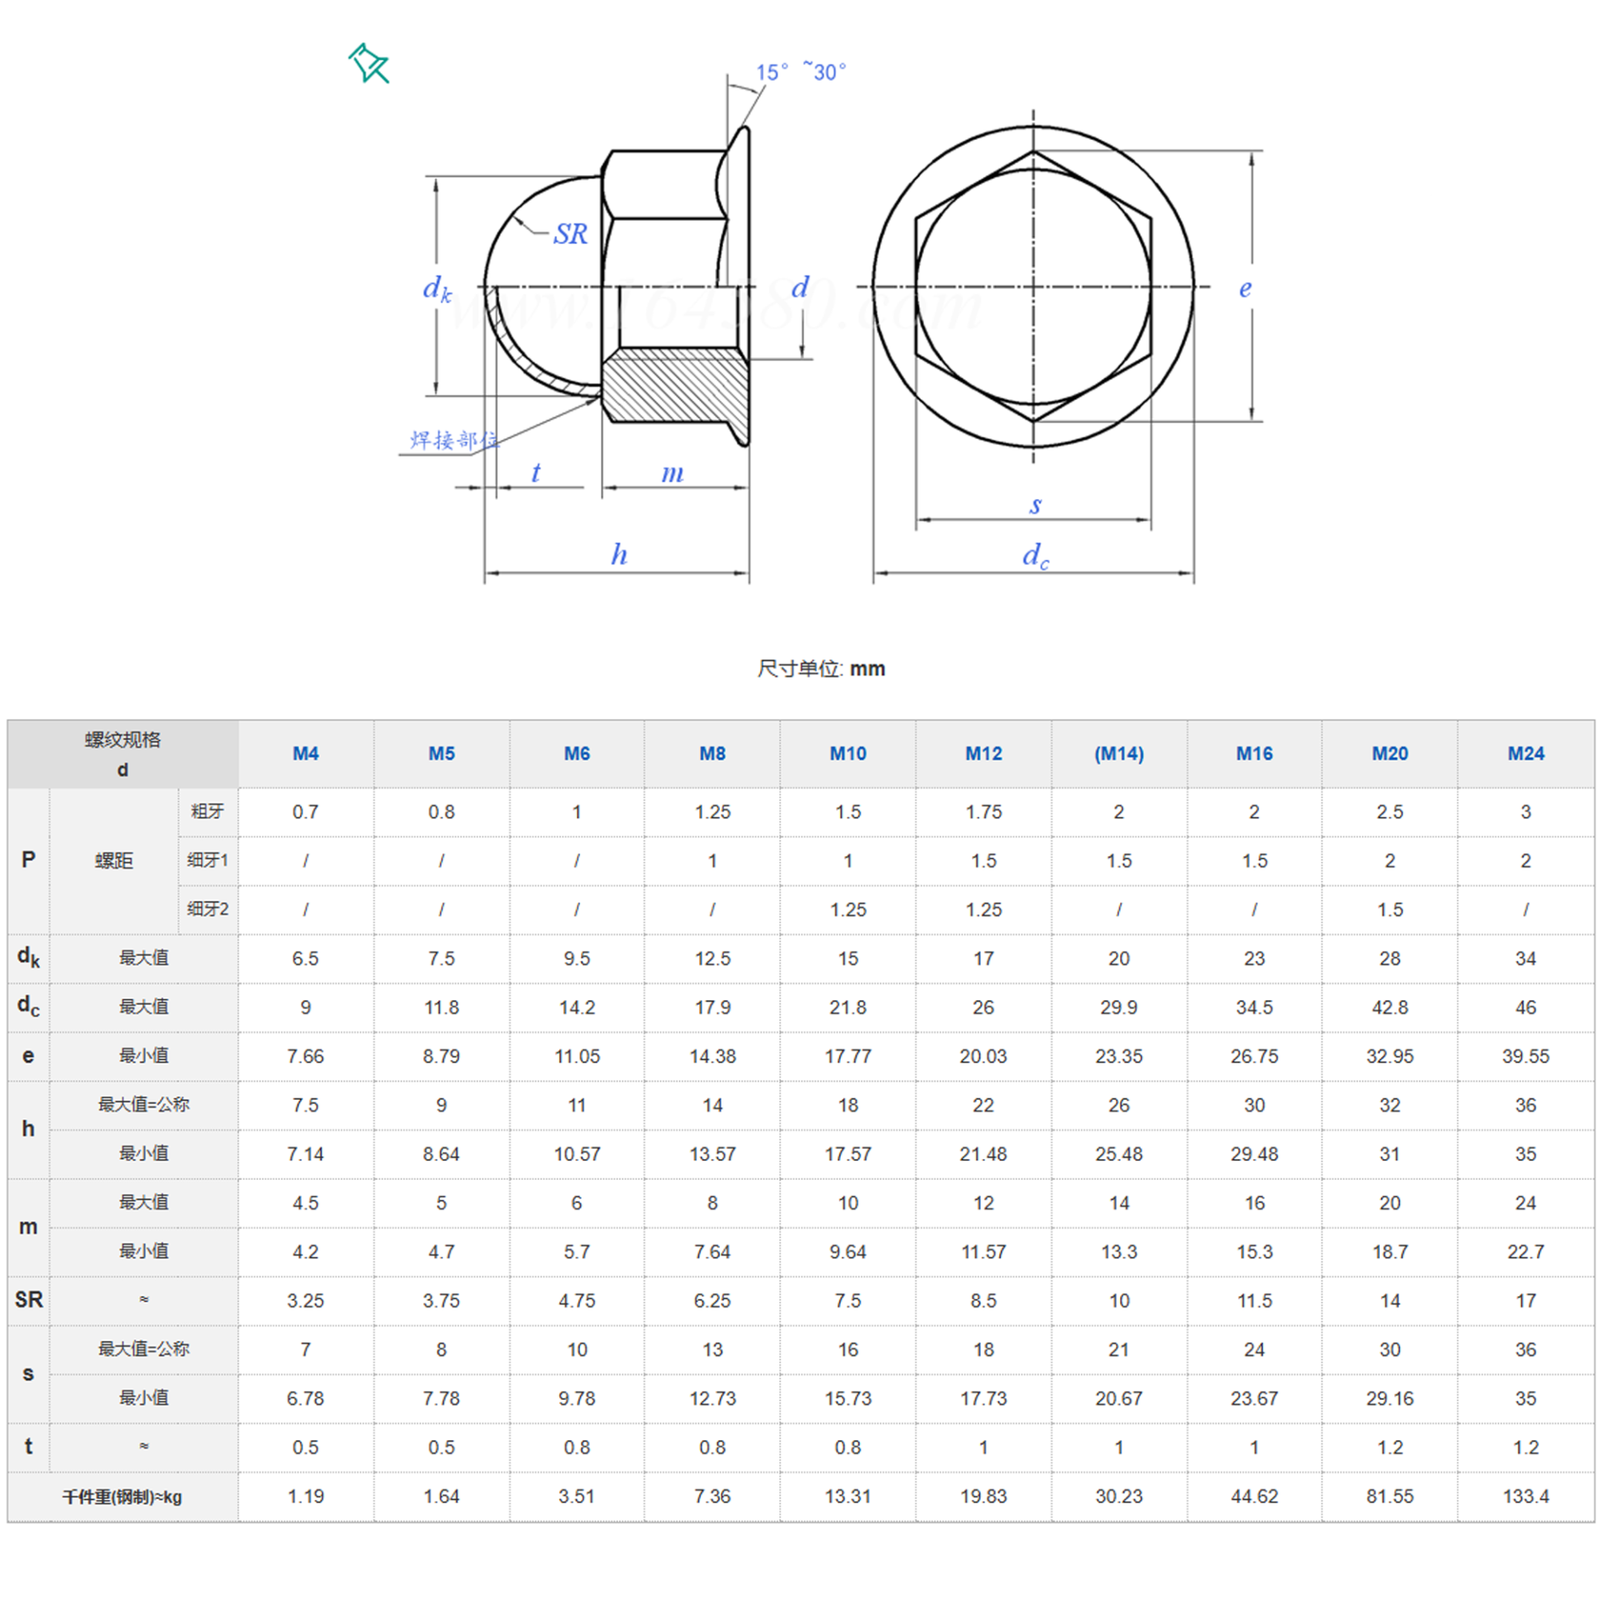1600x1600 pixels.
Task: Select the 细牙2 row label
Action: click(x=208, y=909)
